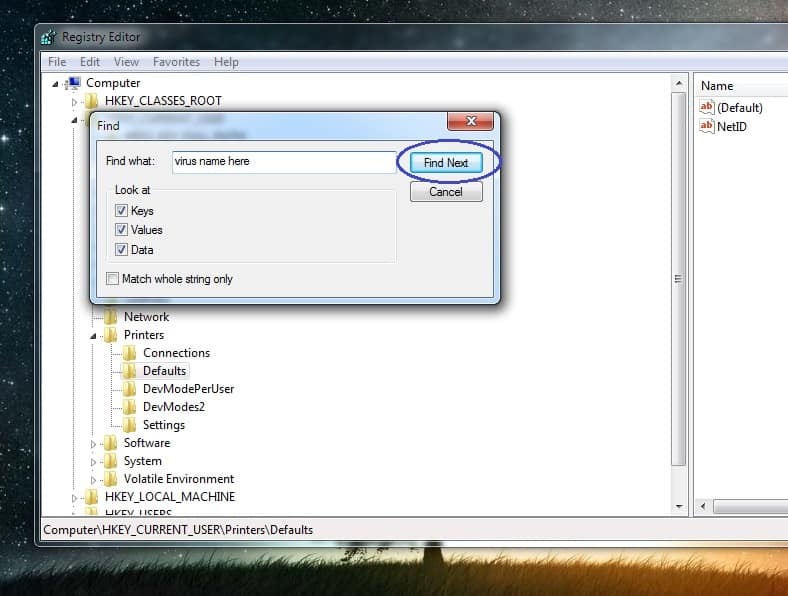Select the Volatile Environment folder icon

[111, 479]
